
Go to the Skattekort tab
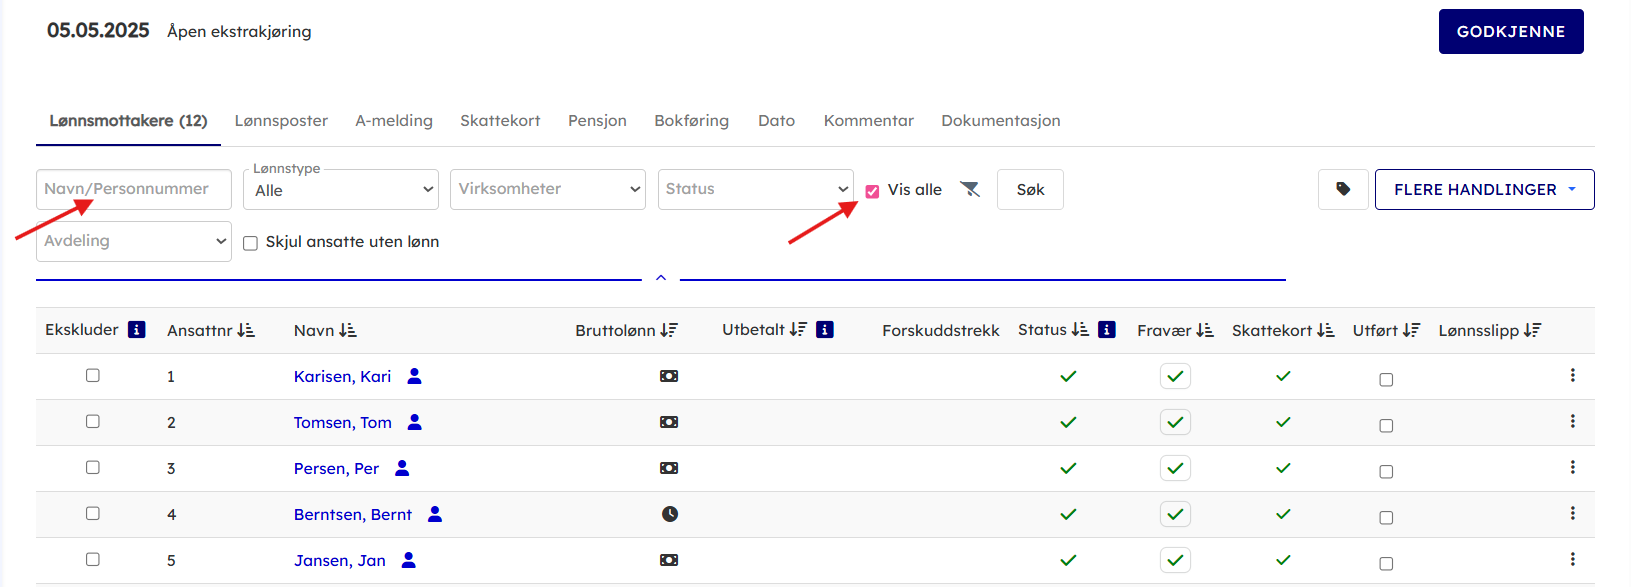[x=500, y=121]
